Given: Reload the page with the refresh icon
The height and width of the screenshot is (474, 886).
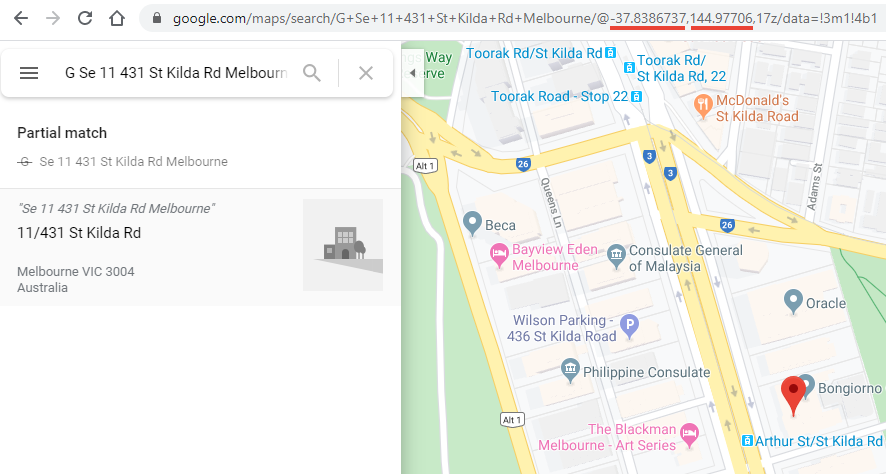Looking at the screenshot, I should (x=85, y=18).
